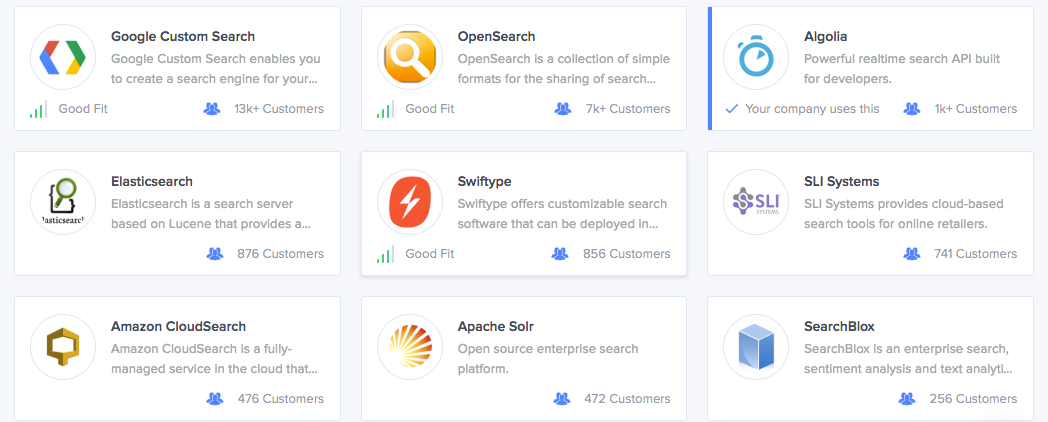Image resolution: width=1048 pixels, height=422 pixels.
Task: Click the SearchBlox blue cube logo
Action: click(756, 347)
